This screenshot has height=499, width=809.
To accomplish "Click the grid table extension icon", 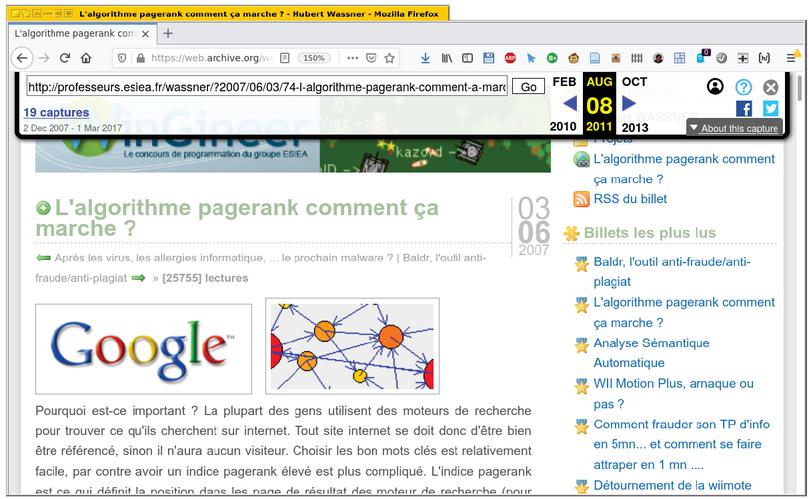I will pyautogui.click(x=679, y=58).
